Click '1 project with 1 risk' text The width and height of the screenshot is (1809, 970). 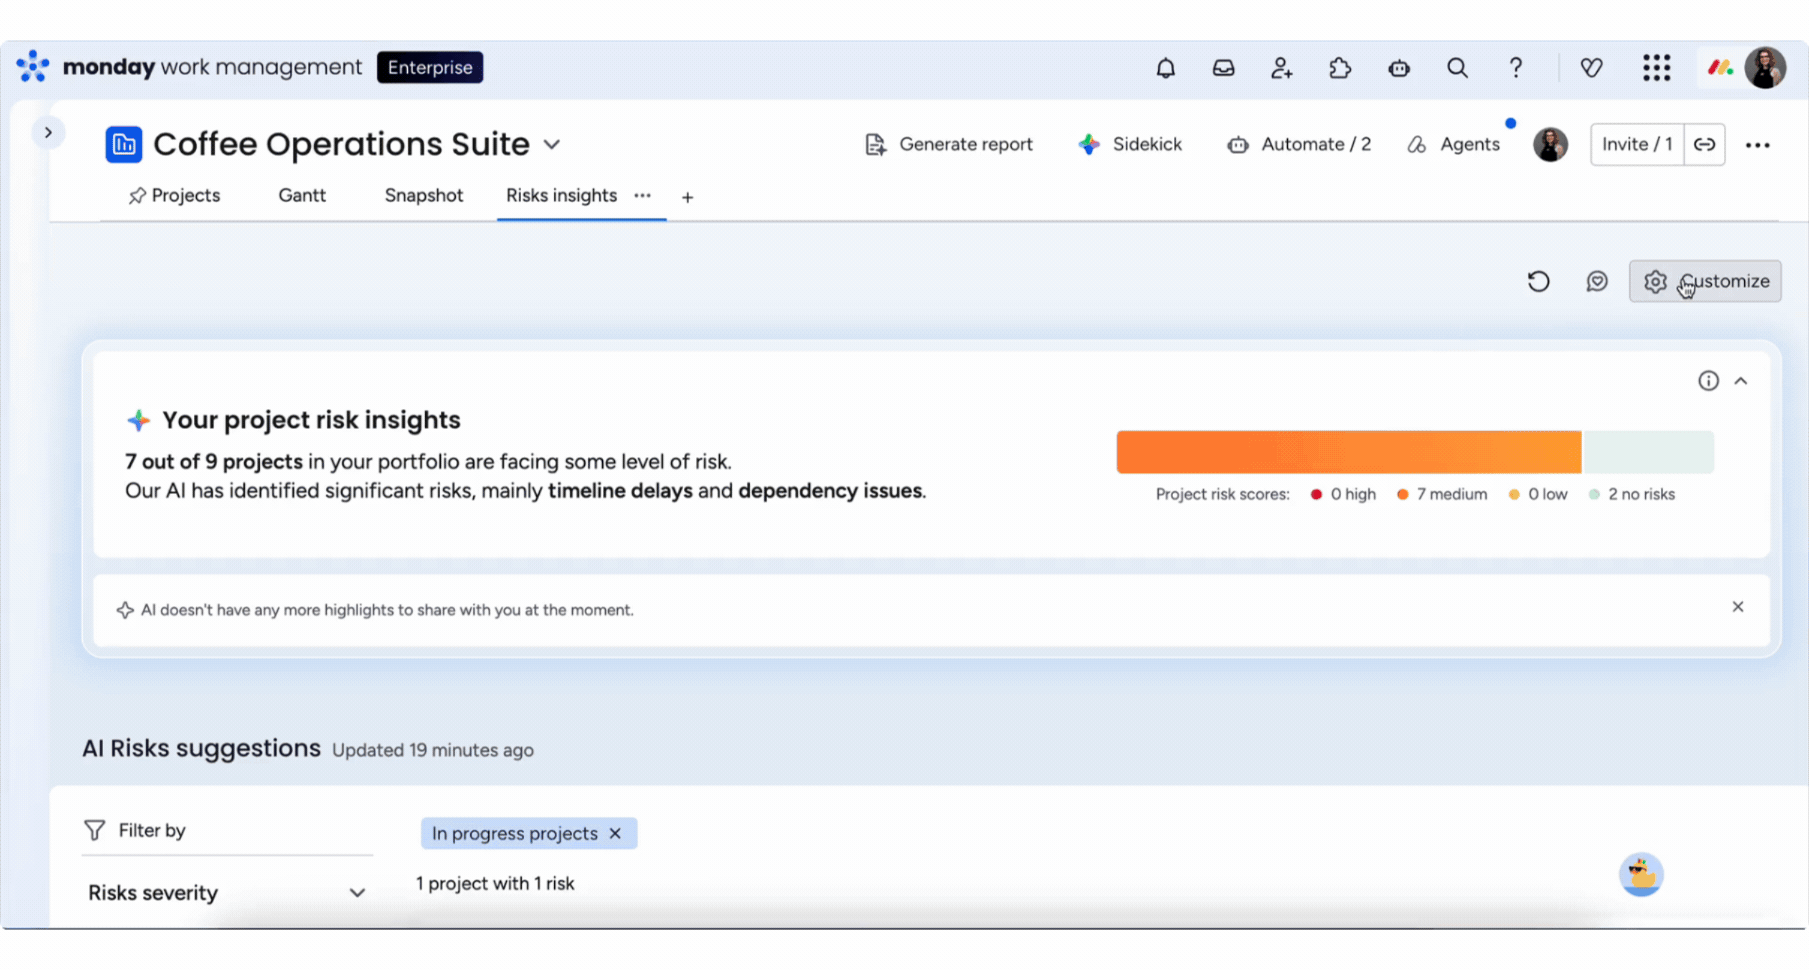[495, 884]
